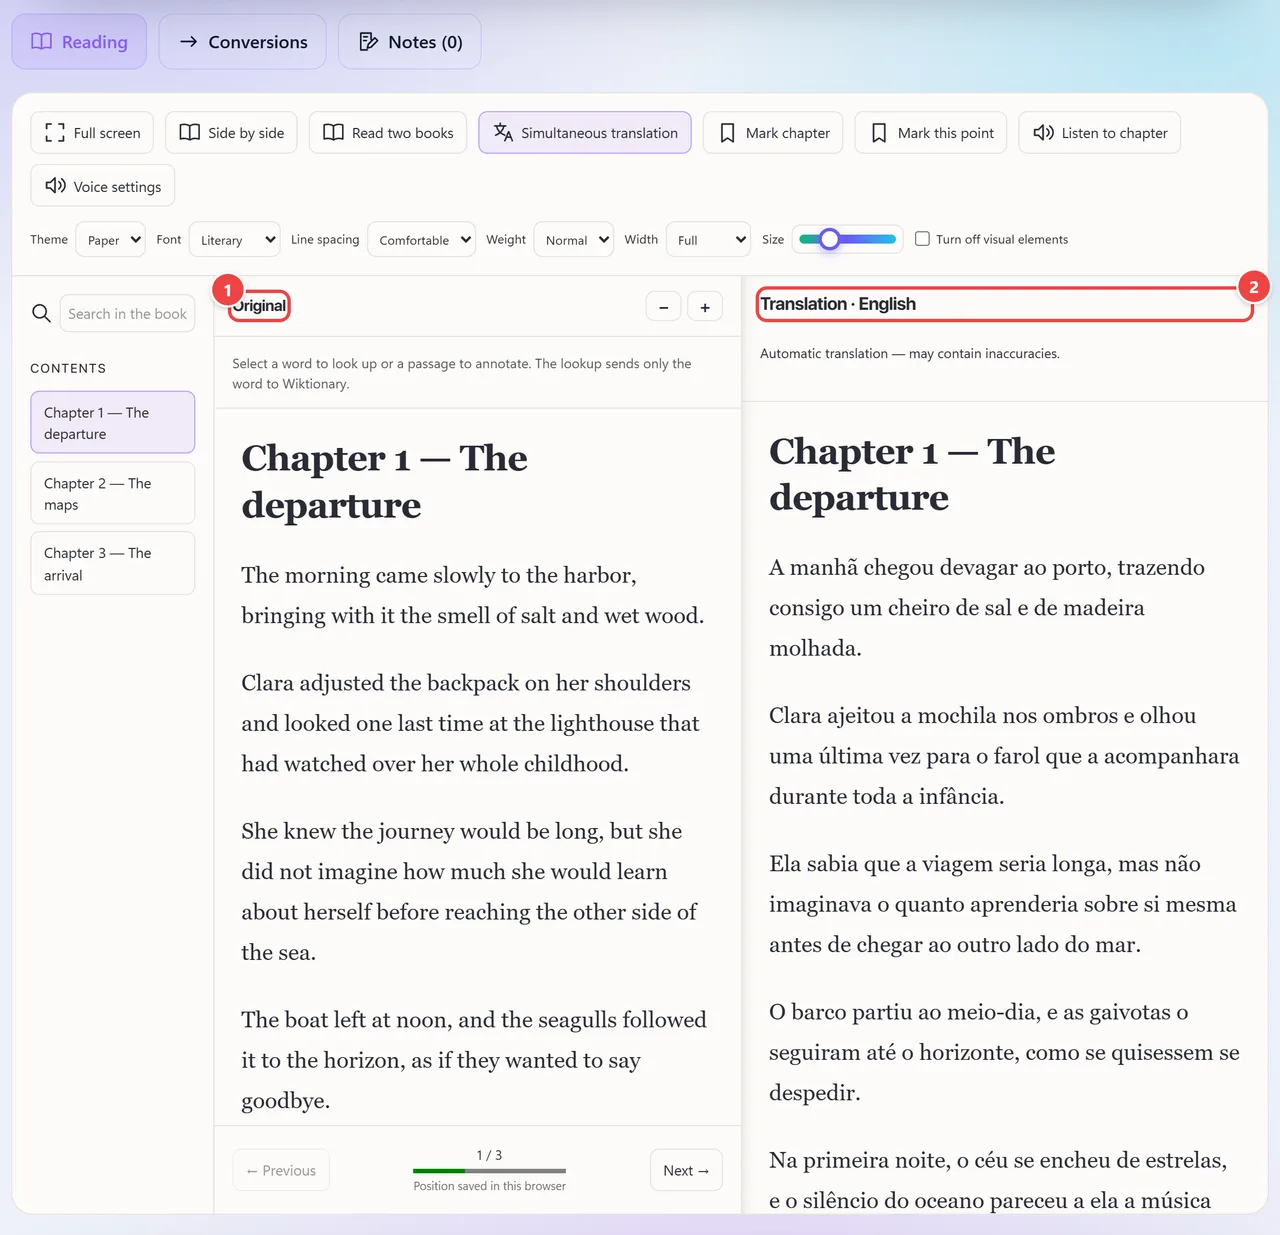Open the Reading tab

pos(79,42)
